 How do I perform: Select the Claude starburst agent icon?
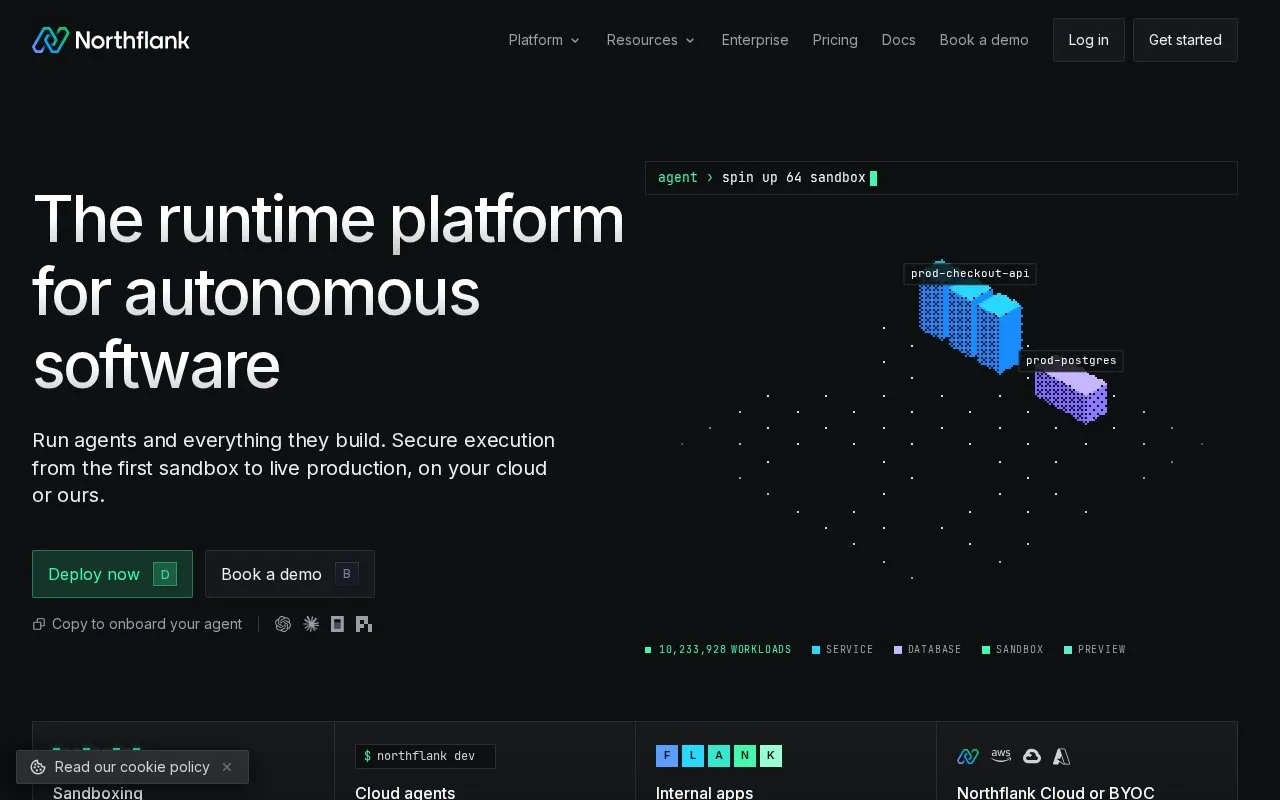pos(311,624)
